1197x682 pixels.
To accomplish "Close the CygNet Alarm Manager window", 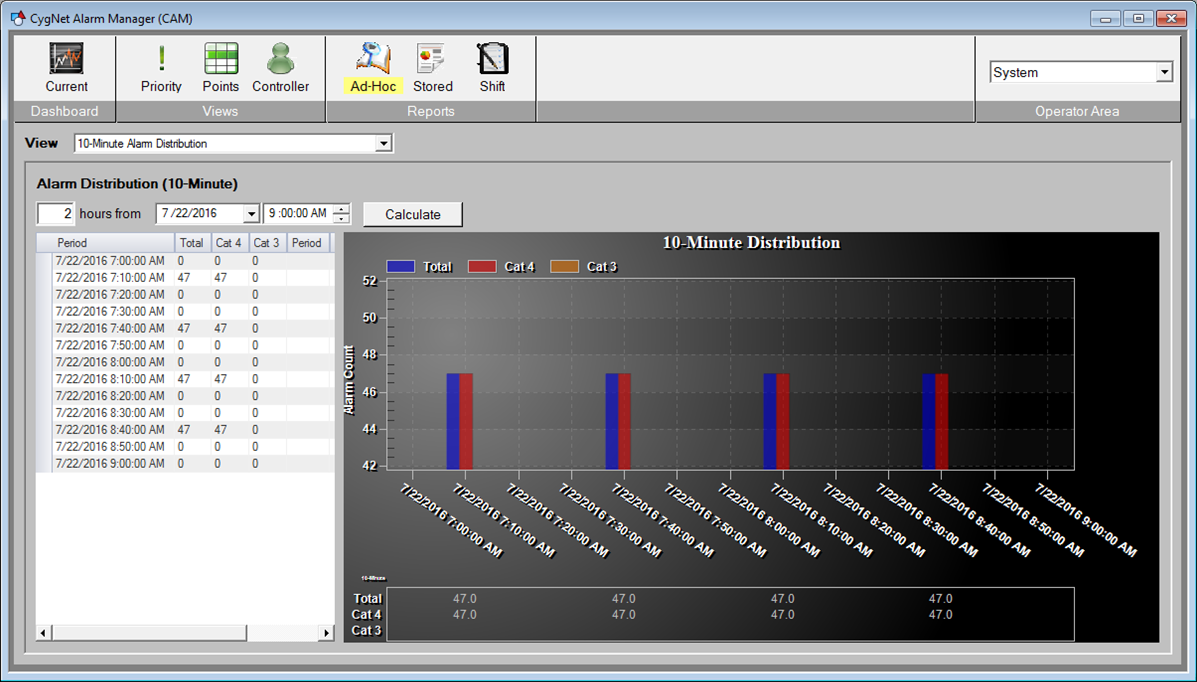I will coord(1172,18).
